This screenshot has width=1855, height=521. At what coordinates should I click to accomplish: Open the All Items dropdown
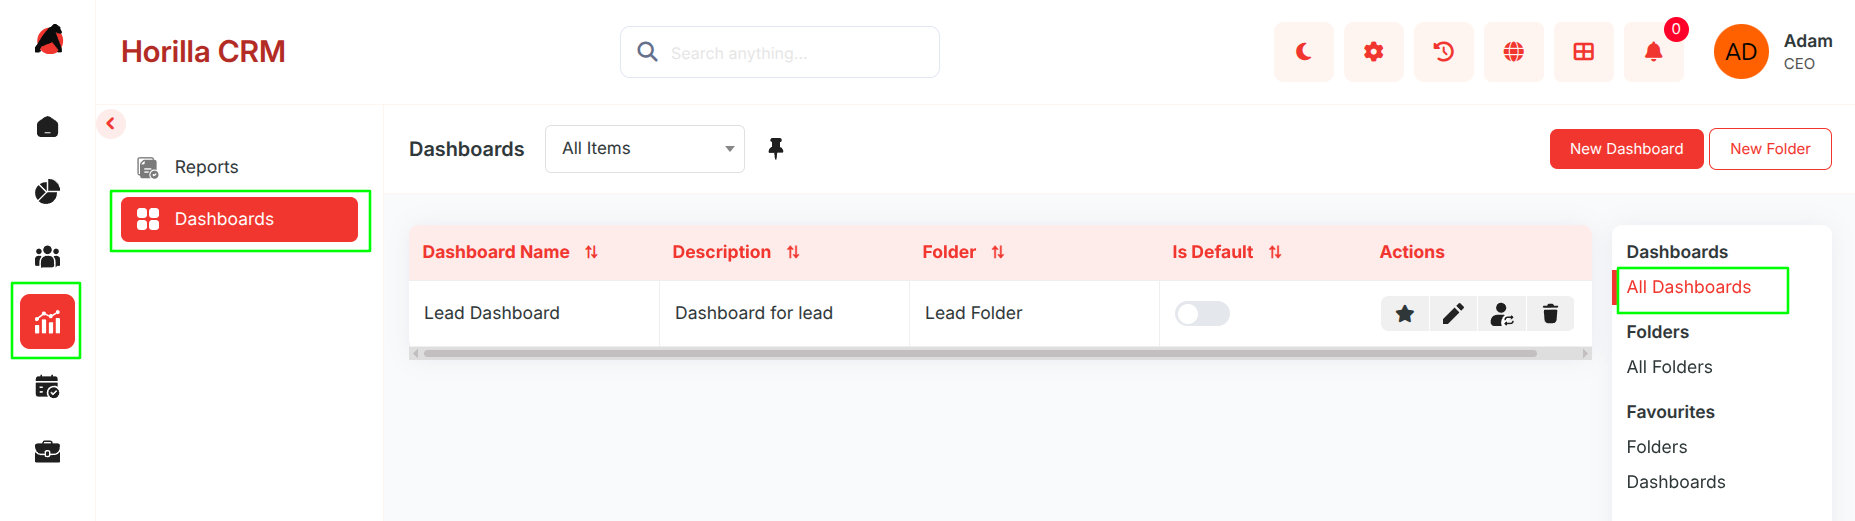(645, 149)
